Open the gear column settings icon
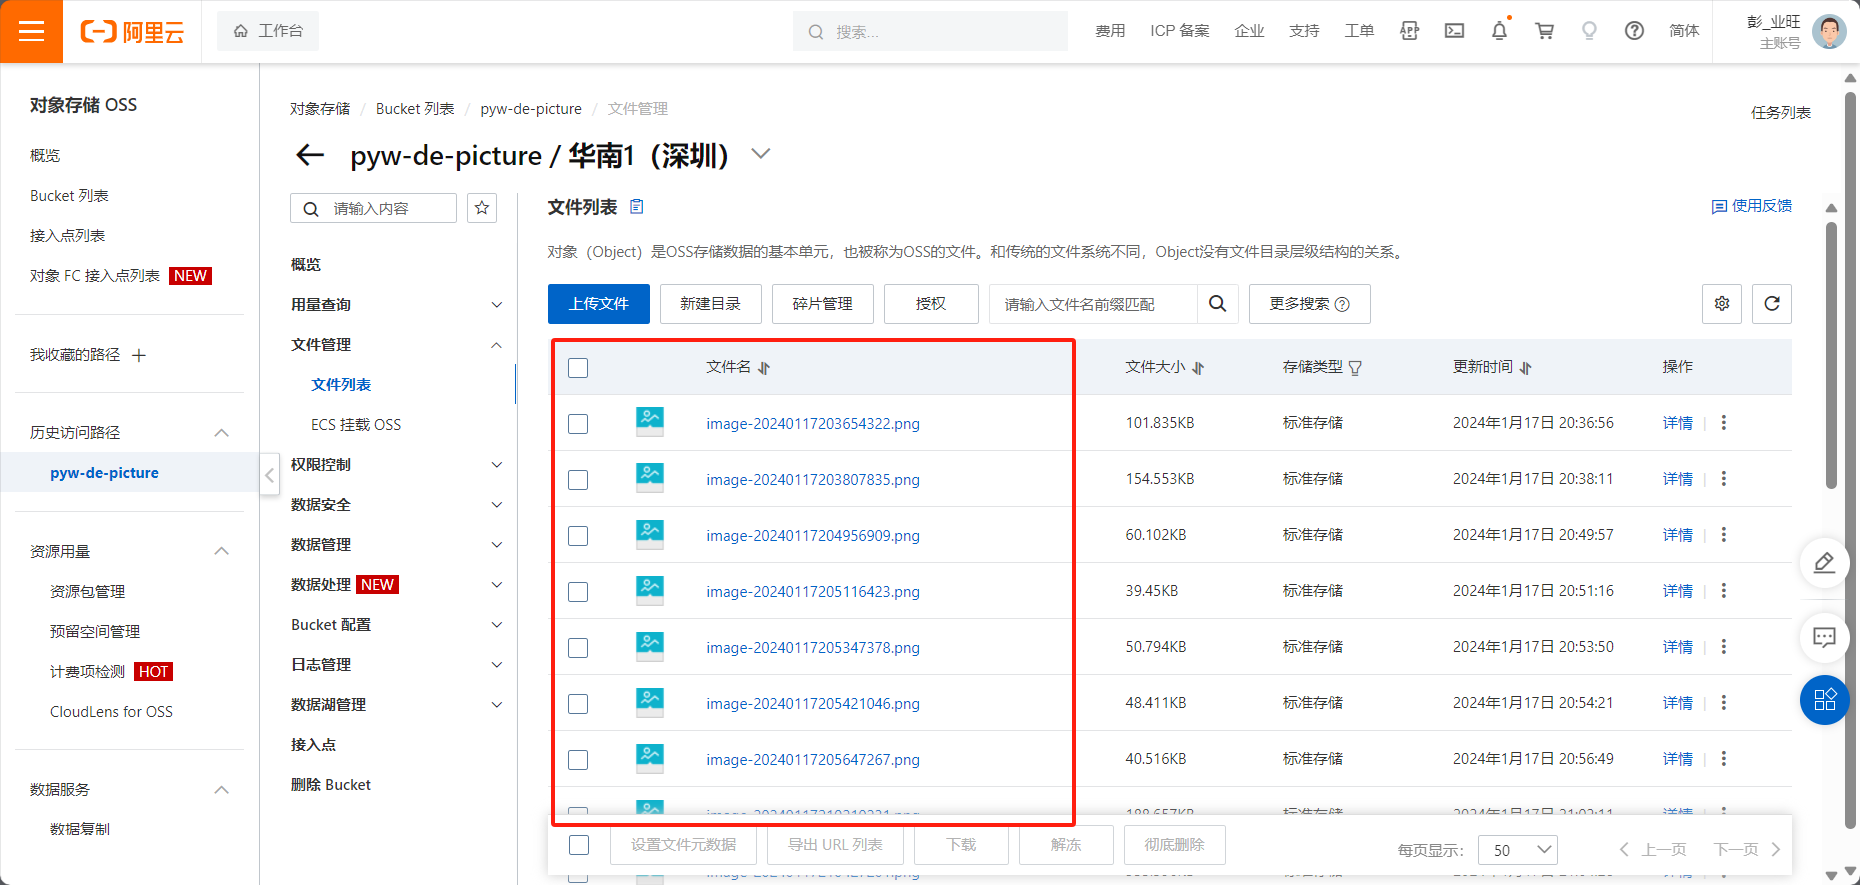This screenshot has height=885, width=1860. pyautogui.click(x=1722, y=304)
